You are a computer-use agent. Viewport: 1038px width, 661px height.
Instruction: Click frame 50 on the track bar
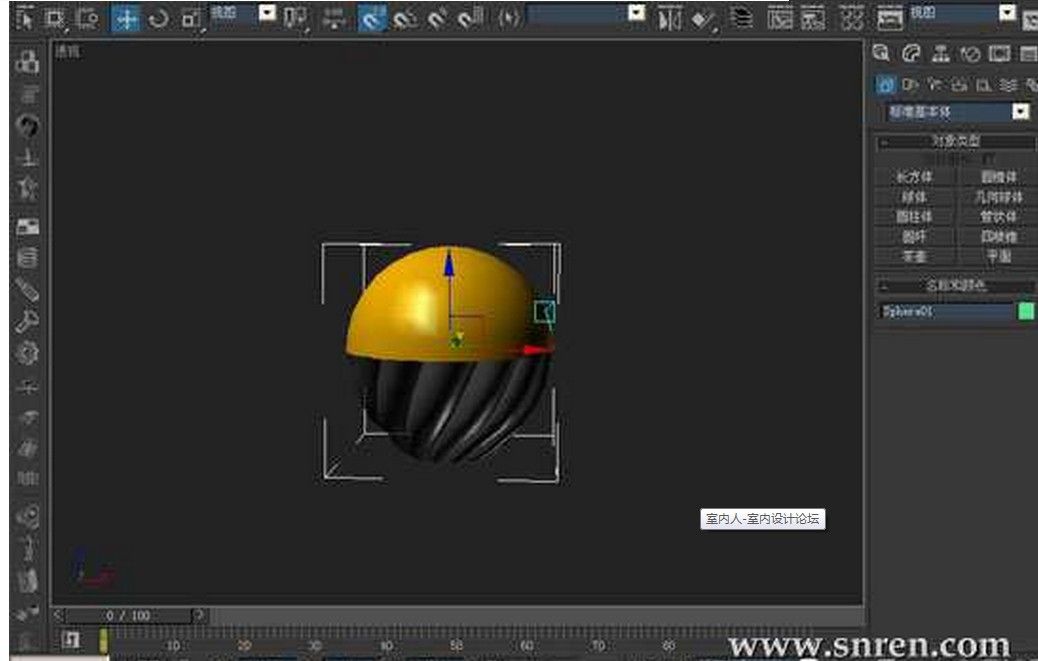point(456,645)
